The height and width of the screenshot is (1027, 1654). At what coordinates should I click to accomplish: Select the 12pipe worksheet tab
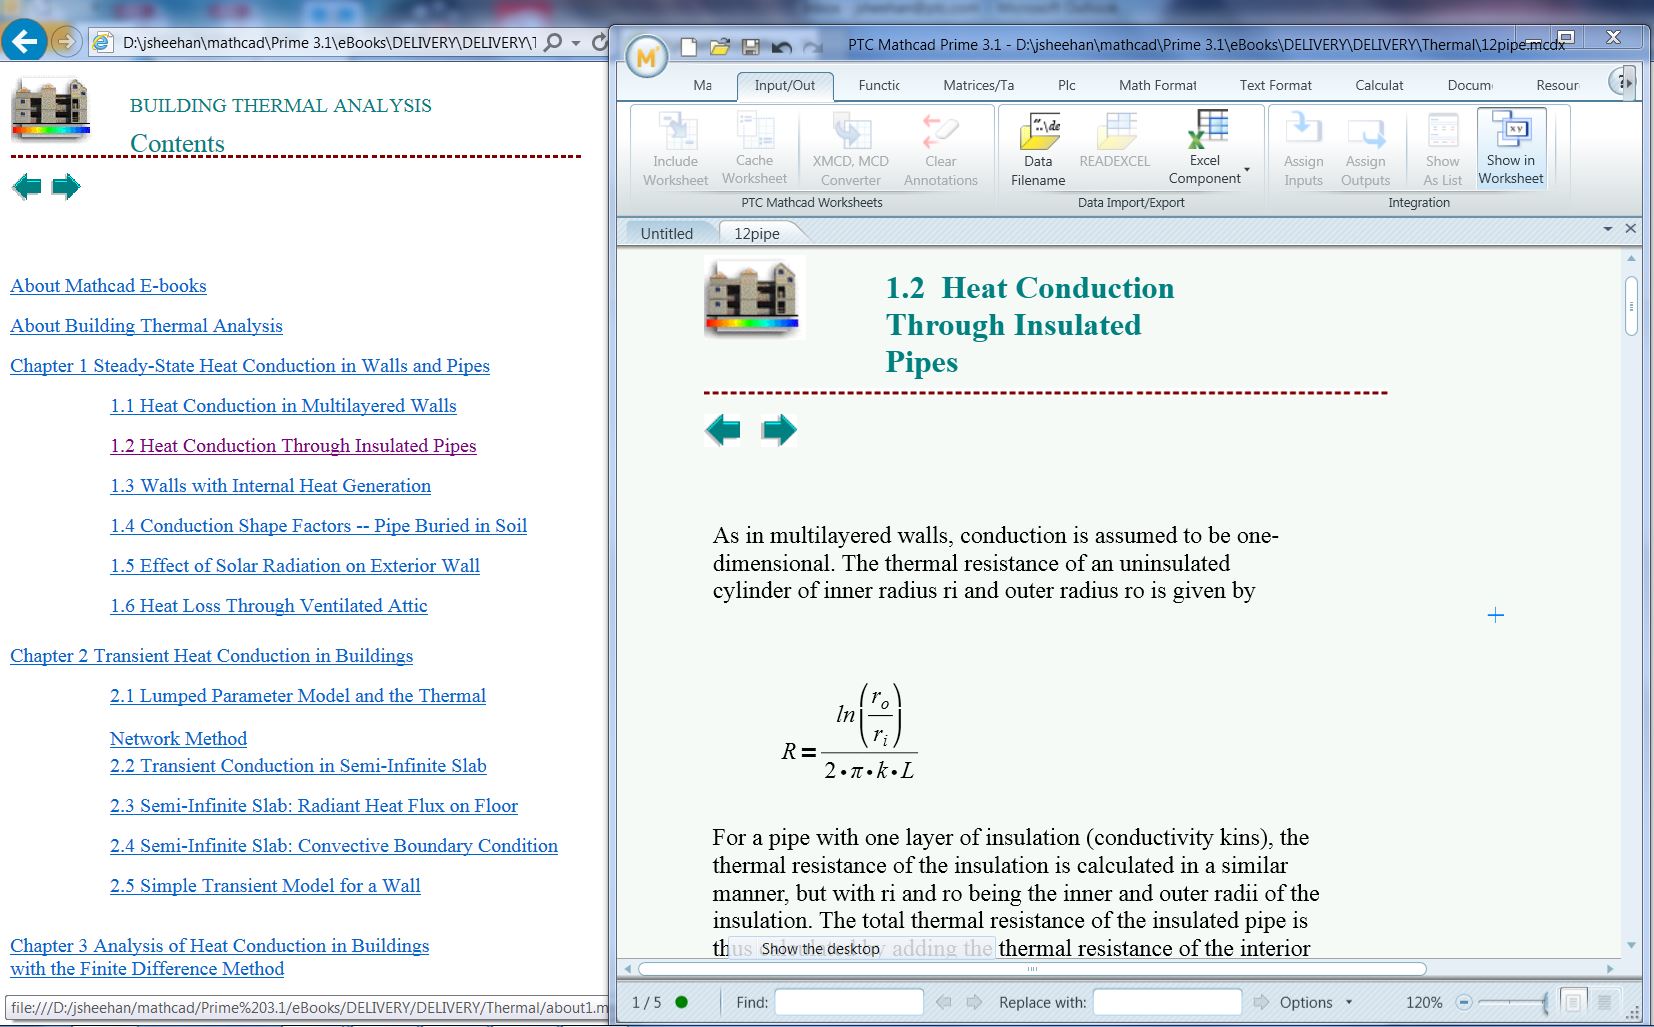pyautogui.click(x=757, y=233)
